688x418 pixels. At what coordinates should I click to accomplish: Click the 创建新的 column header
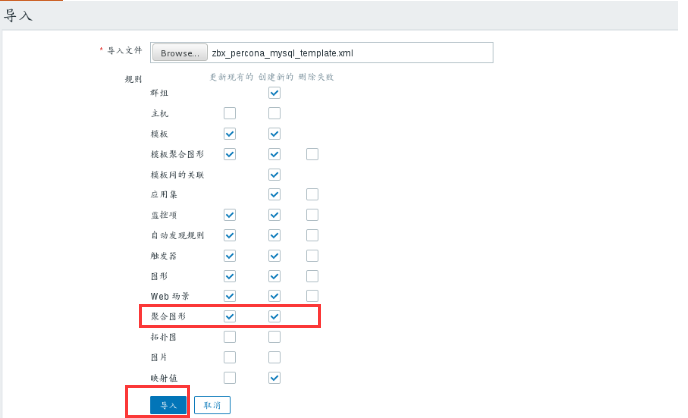pos(276,77)
